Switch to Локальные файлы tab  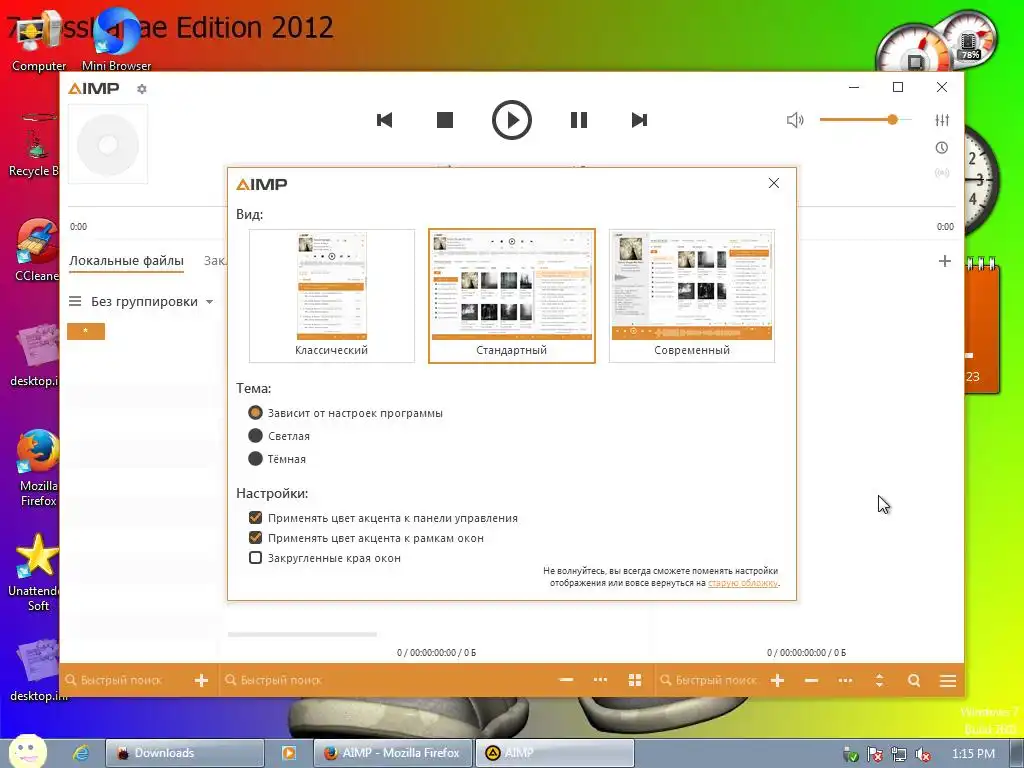[x=126, y=261]
